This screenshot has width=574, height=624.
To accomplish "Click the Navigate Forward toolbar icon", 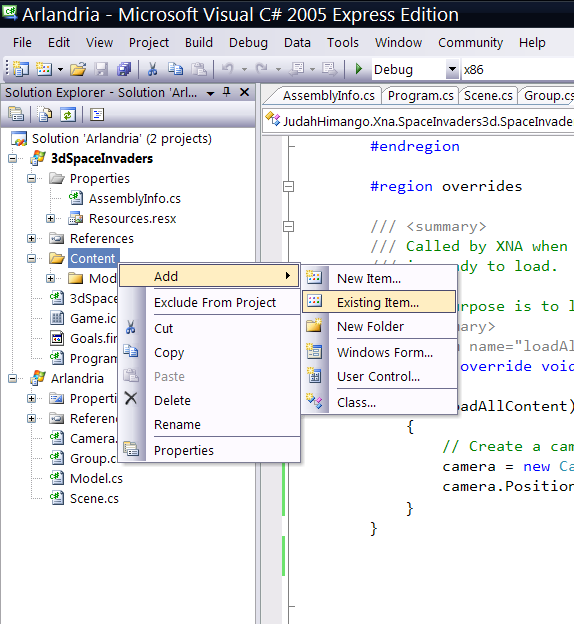I will (x=330, y=69).
